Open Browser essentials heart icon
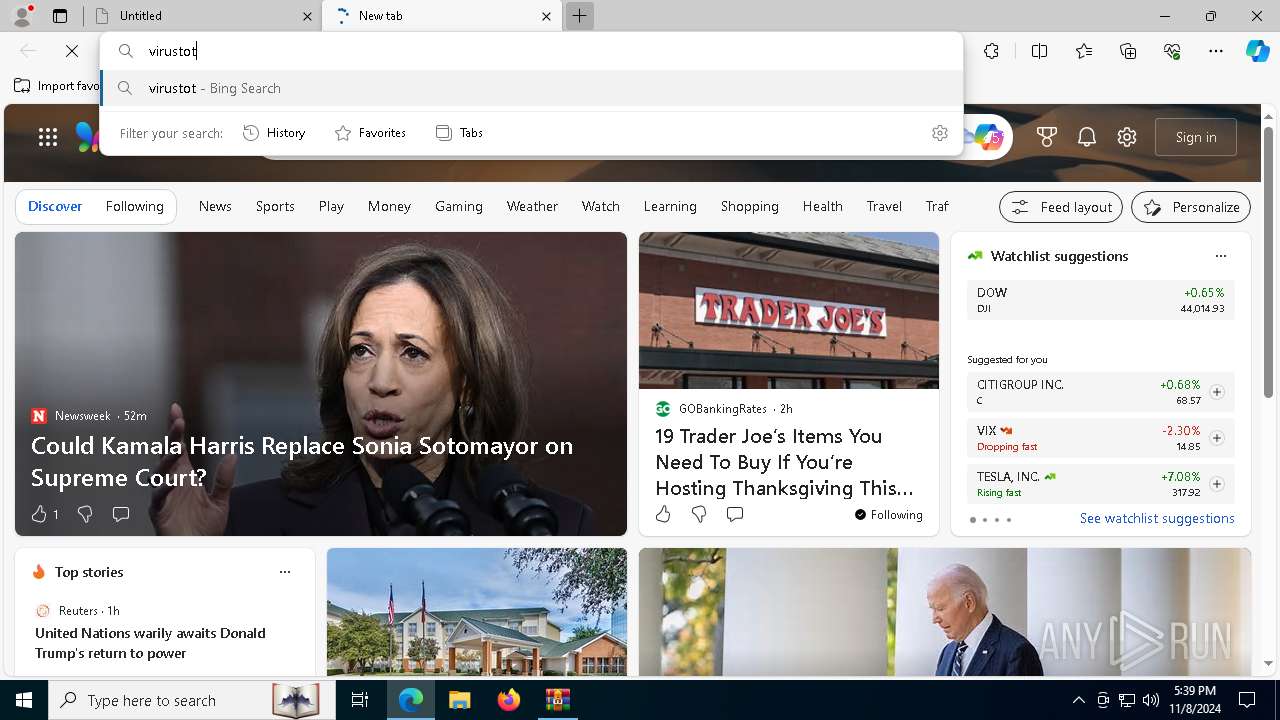This screenshot has width=1280, height=720. 1172,51
